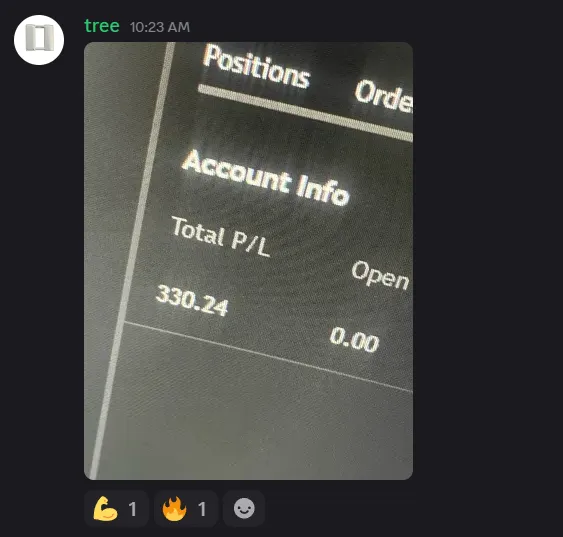The height and width of the screenshot is (537, 563).
Task: Click the Total P/L label
Action: tap(221, 237)
